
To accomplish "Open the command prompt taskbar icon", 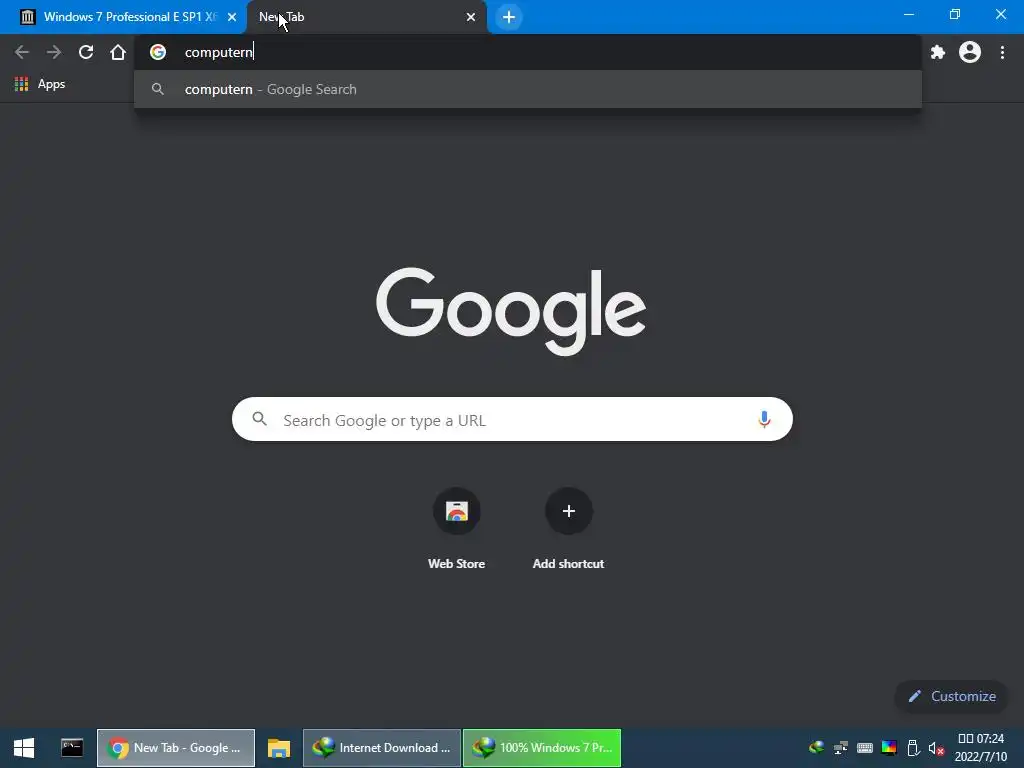I will 72,748.
